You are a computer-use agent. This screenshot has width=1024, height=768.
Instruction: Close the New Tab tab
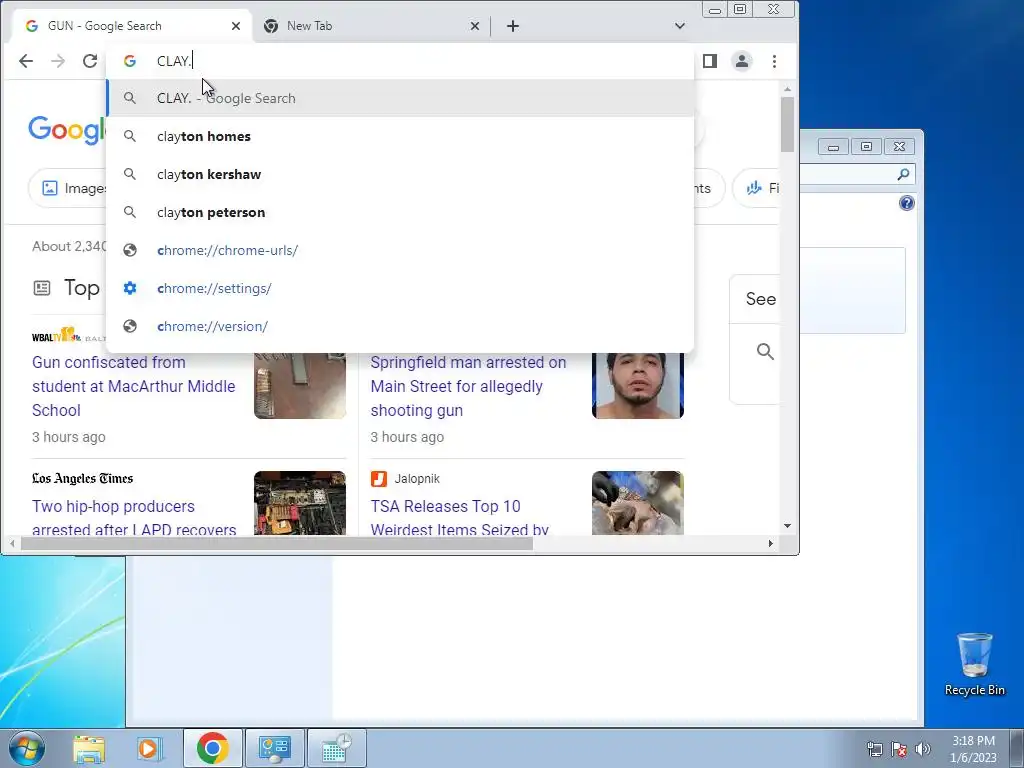(x=475, y=26)
